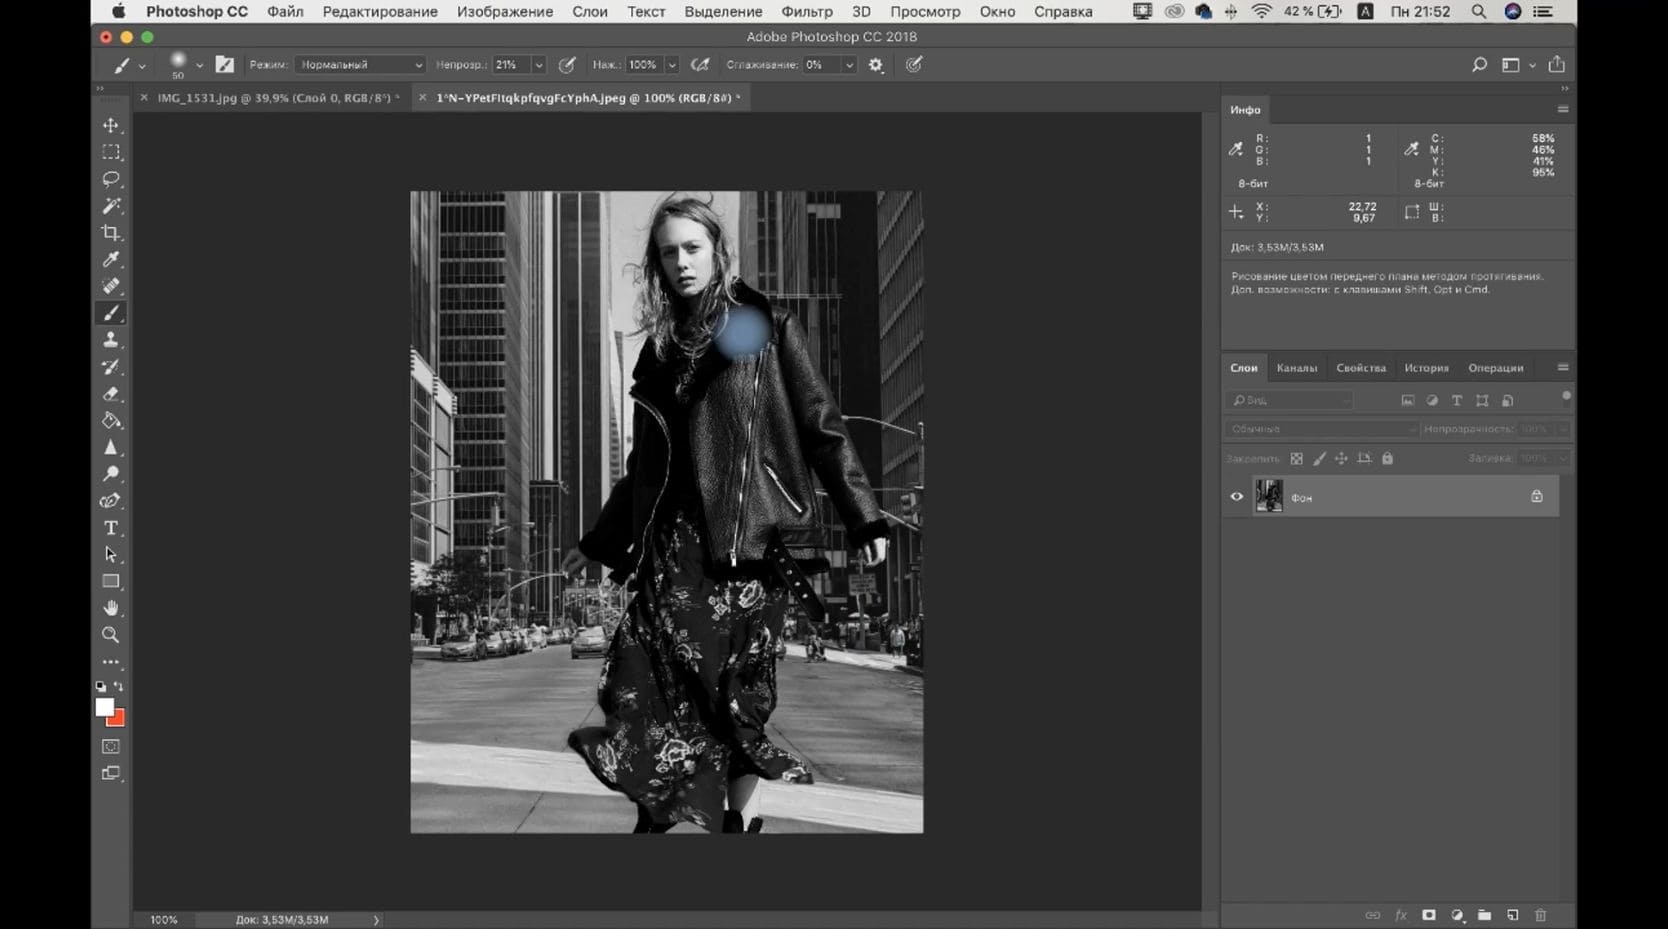Select the Type tool
Screen dimensions: 1668x929
(111, 528)
